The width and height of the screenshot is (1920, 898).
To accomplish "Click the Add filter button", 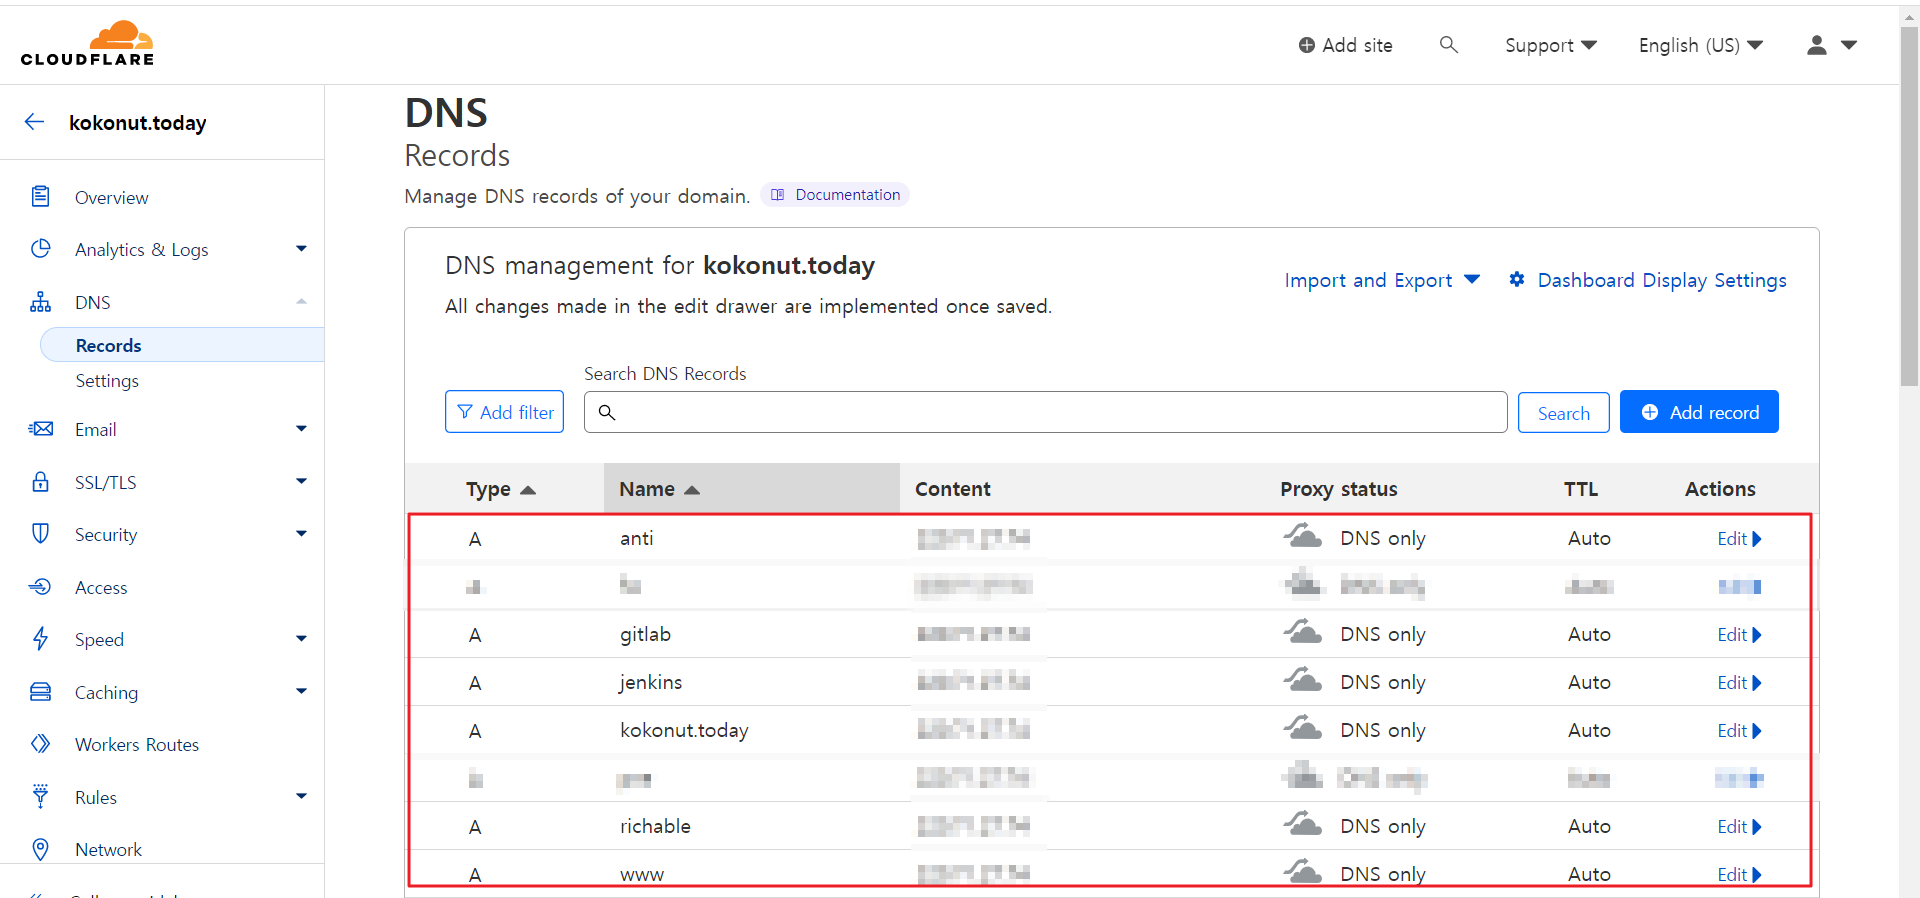I will 504,412.
